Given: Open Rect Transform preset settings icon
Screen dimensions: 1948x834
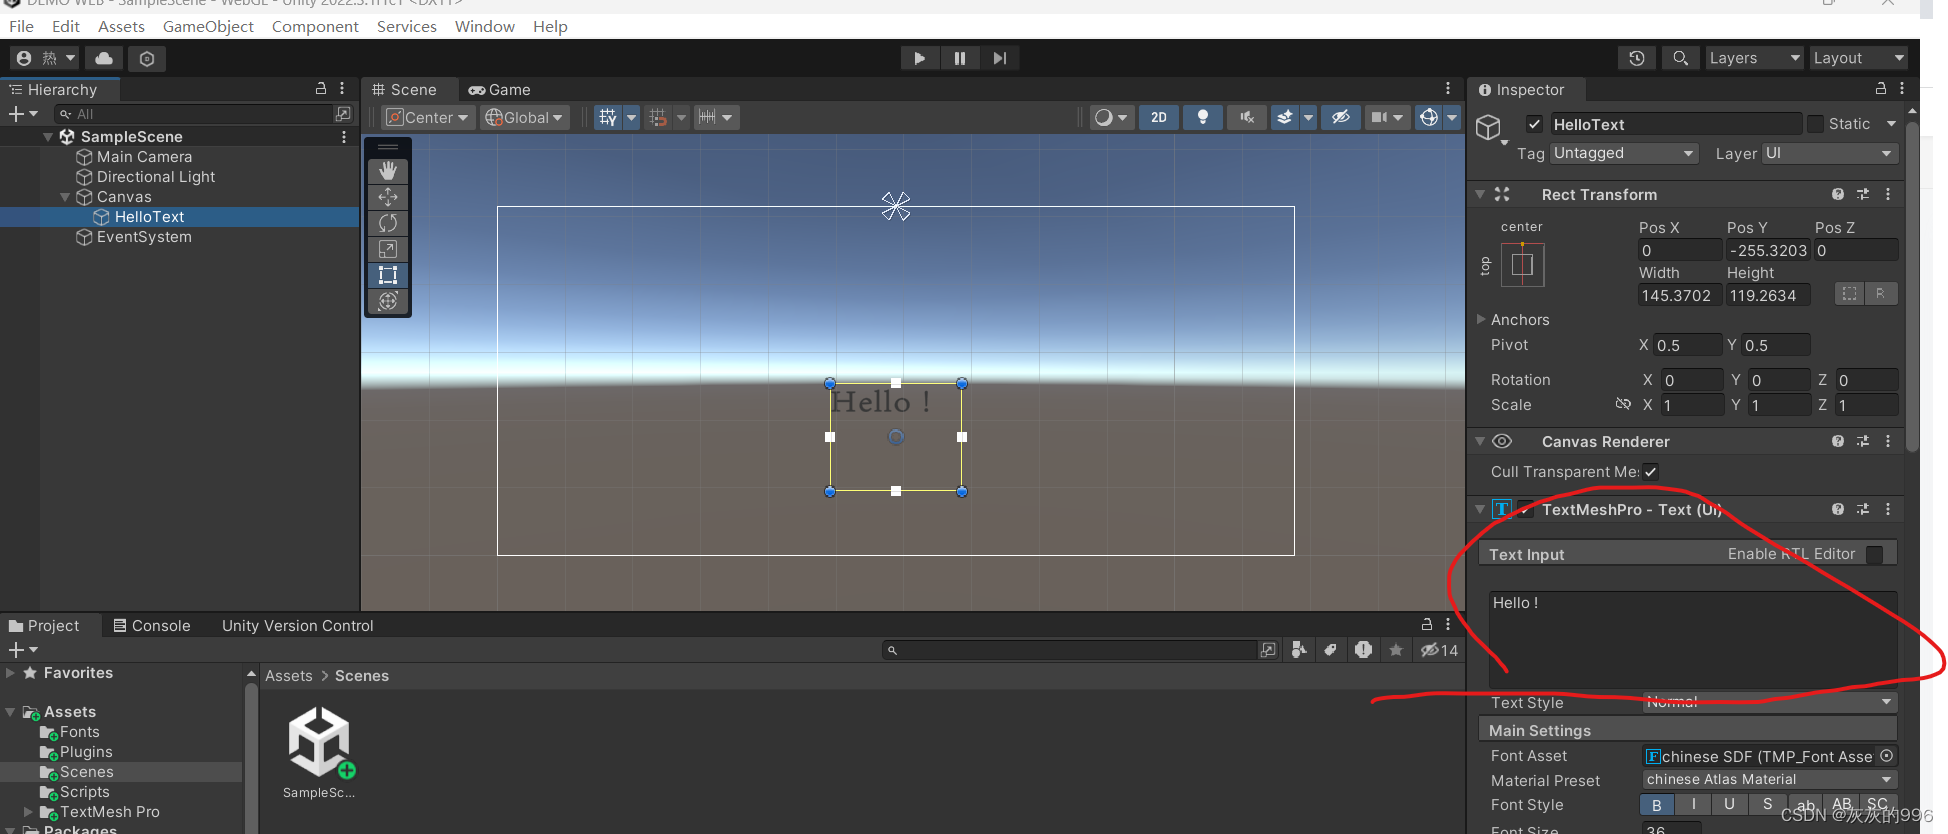Looking at the screenshot, I should (x=1863, y=194).
